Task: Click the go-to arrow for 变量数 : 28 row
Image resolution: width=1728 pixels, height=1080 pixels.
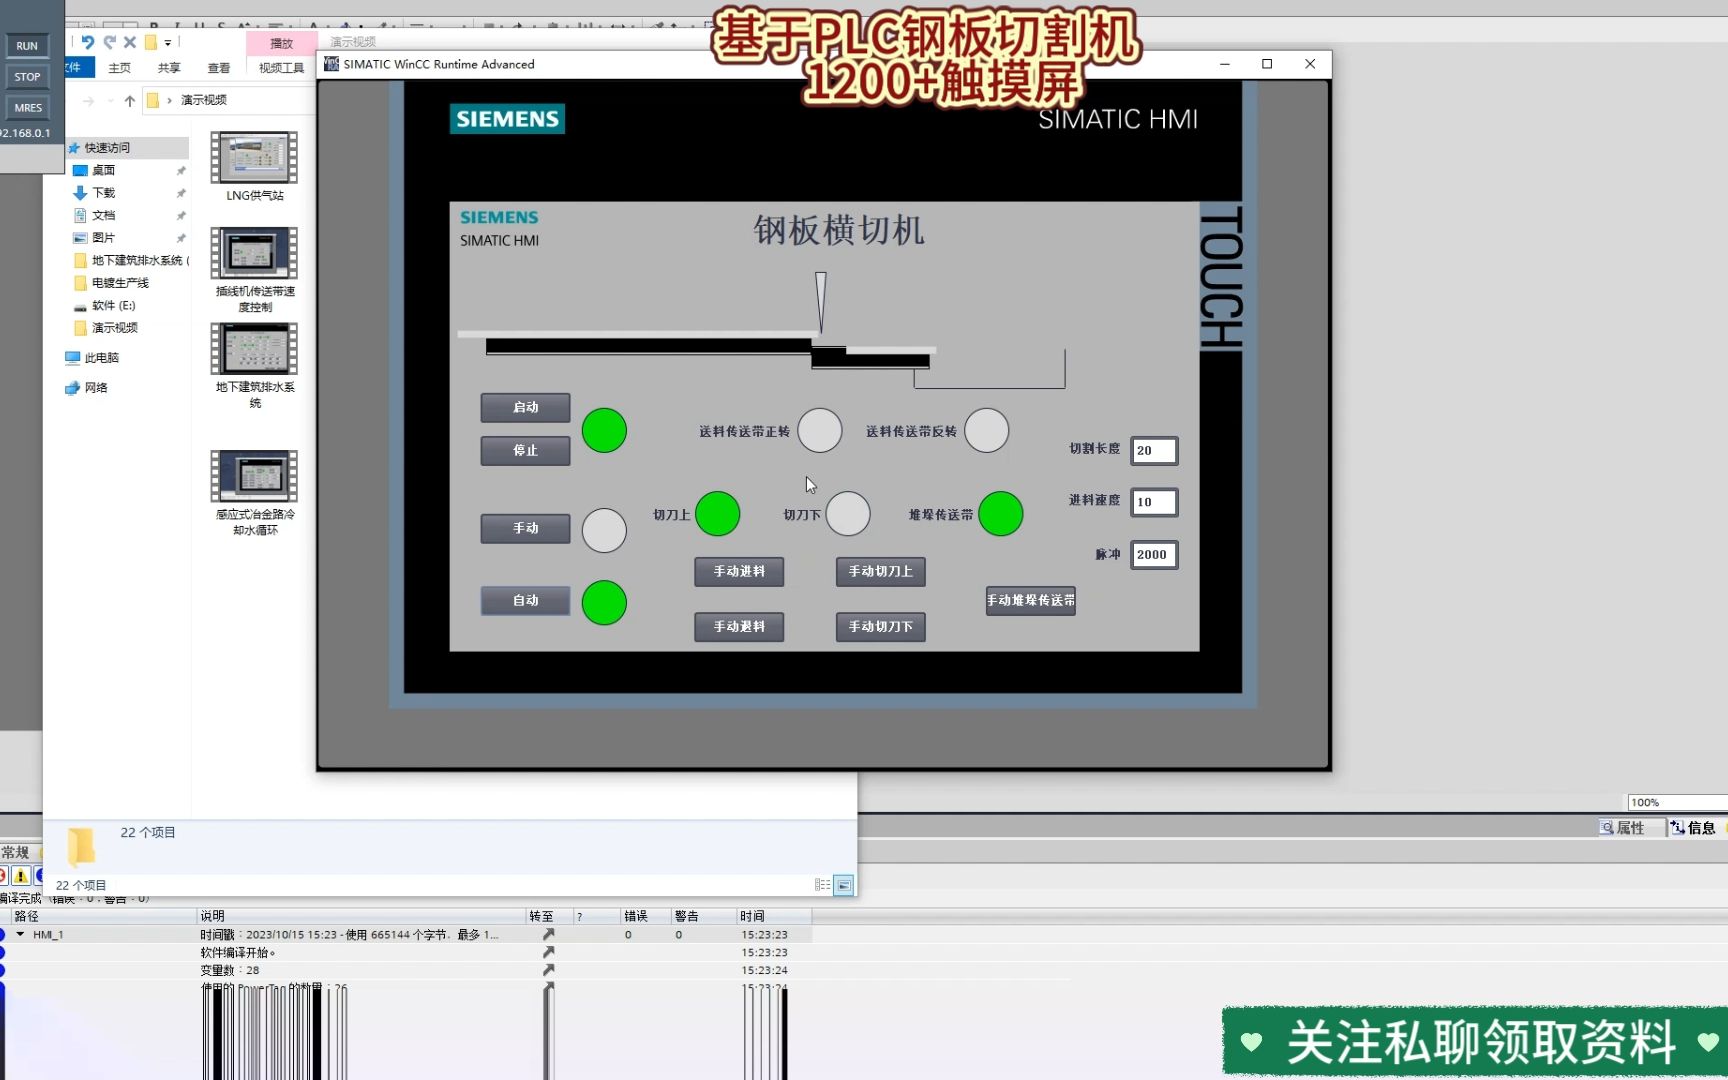Action: pyautogui.click(x=548, y=970)
